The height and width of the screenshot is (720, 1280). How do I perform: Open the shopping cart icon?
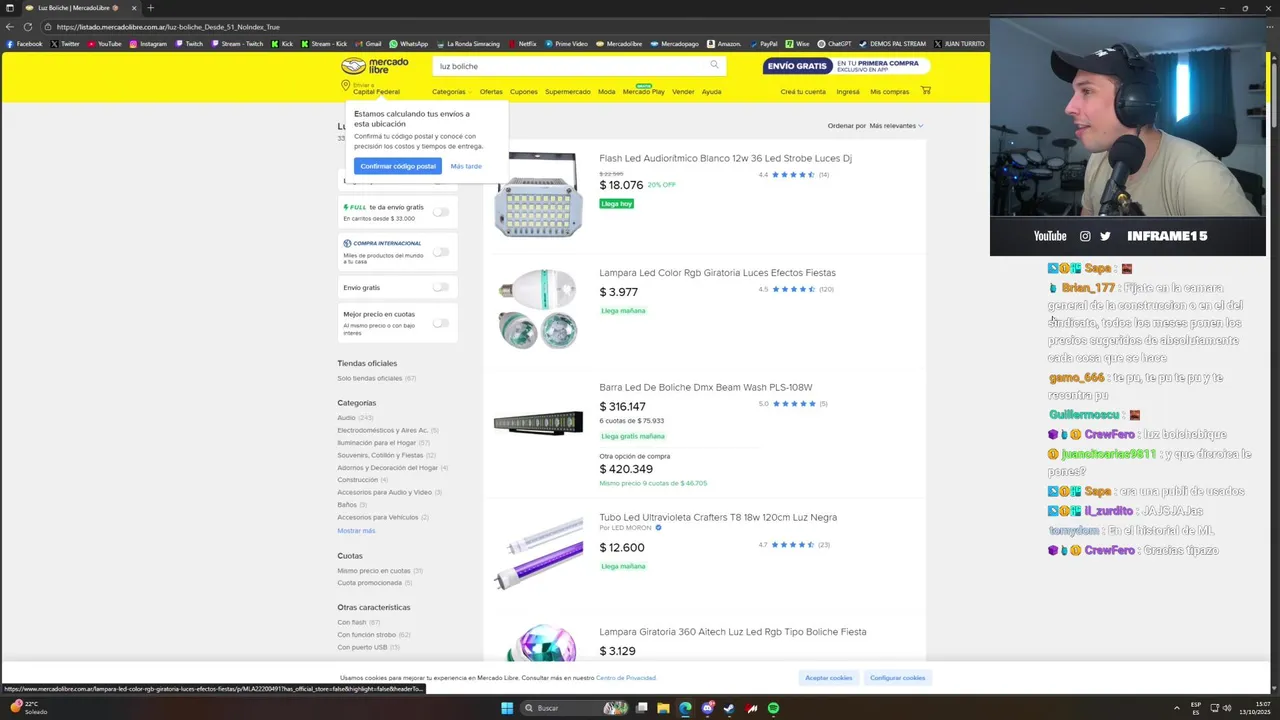(x=925, y=91)
